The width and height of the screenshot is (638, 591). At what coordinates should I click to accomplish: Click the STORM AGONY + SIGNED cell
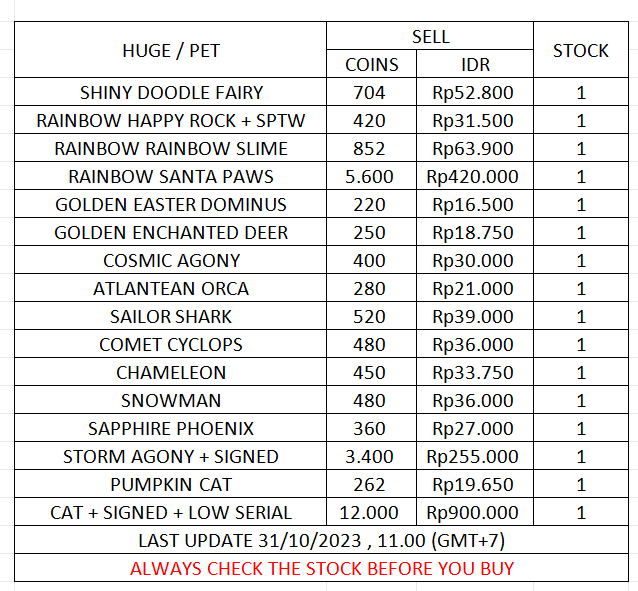click(171, 457)
